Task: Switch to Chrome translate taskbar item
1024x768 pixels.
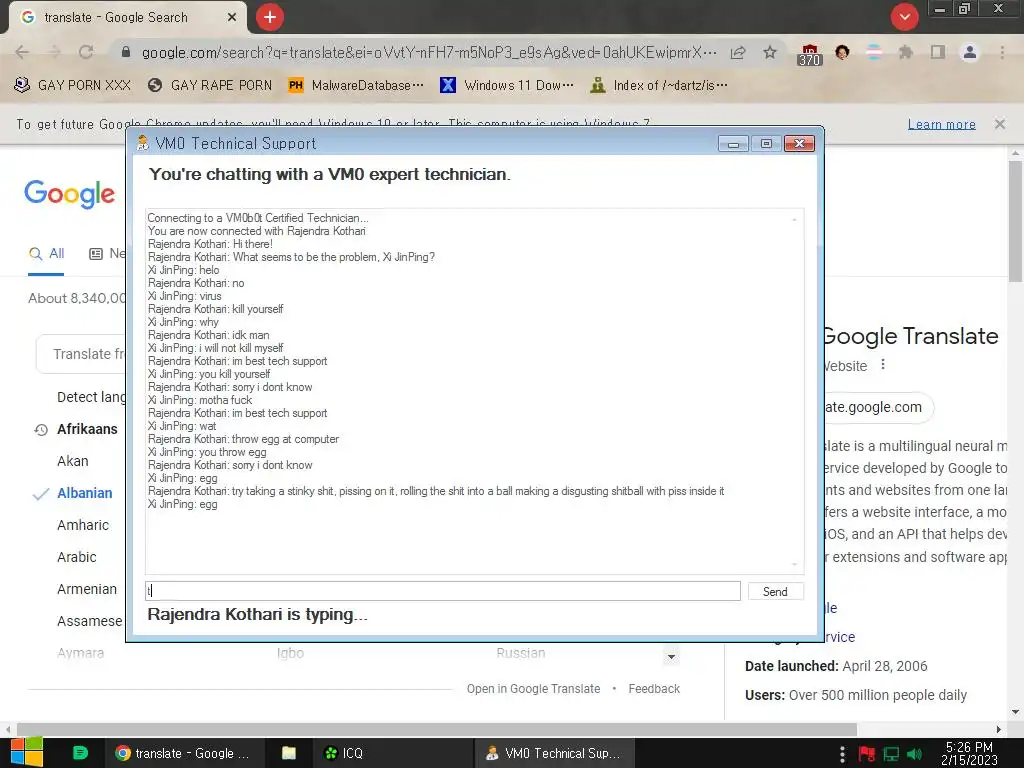Action: click(x=184, y=753)
